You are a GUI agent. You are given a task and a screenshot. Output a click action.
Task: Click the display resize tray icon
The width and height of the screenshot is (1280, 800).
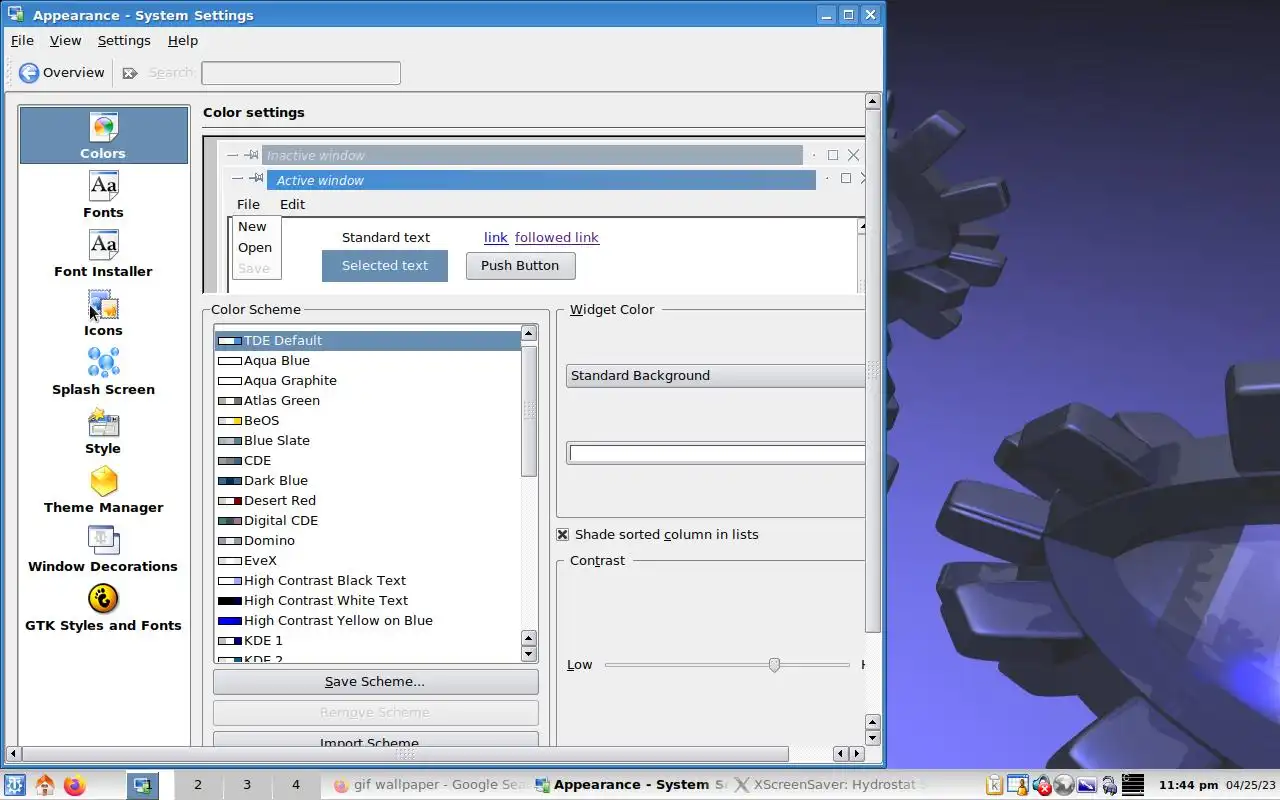tap(1087, 785)
